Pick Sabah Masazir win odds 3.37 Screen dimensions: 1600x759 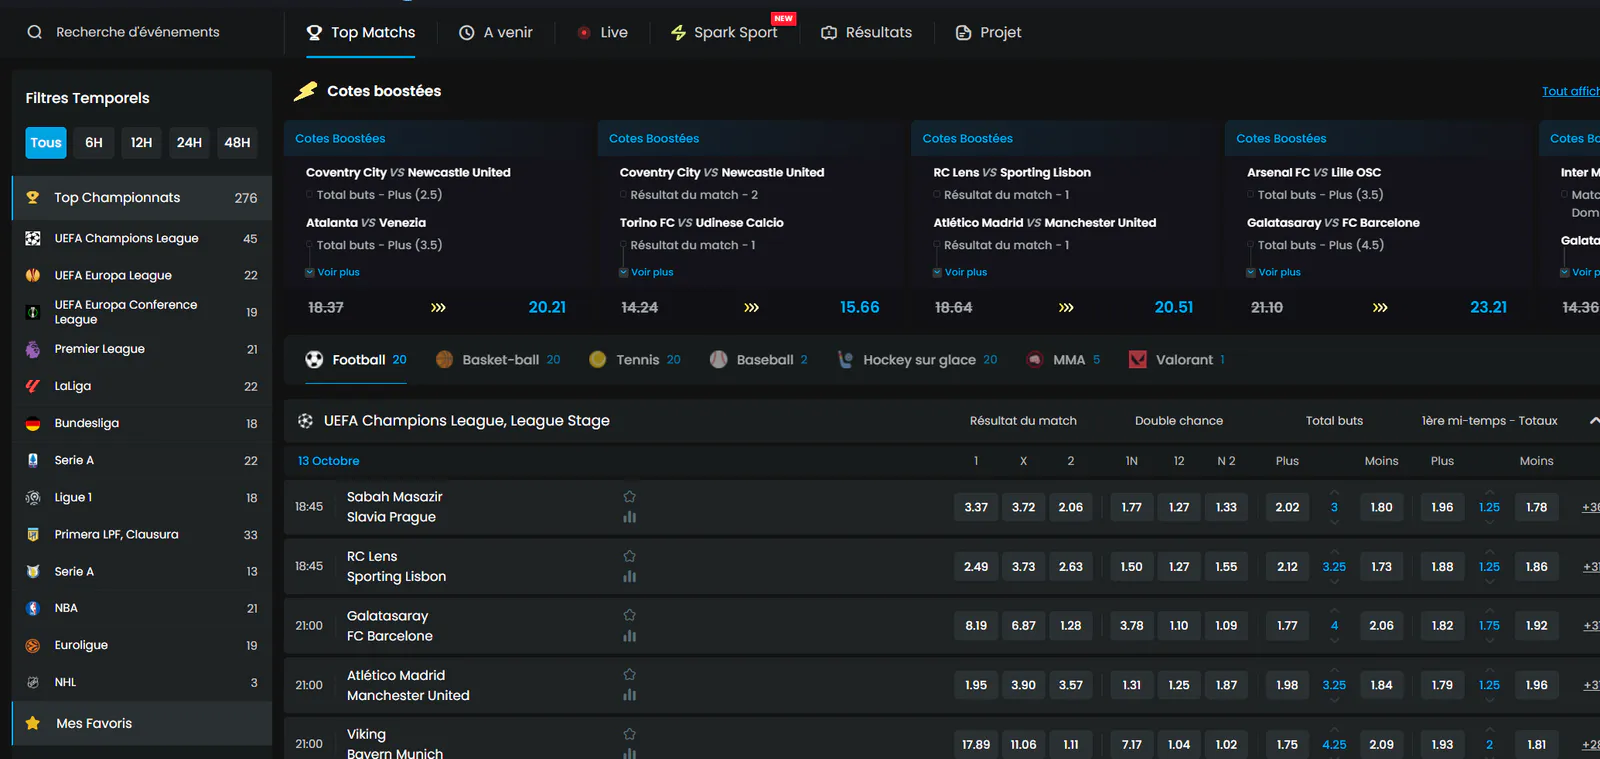pos(976,507)
